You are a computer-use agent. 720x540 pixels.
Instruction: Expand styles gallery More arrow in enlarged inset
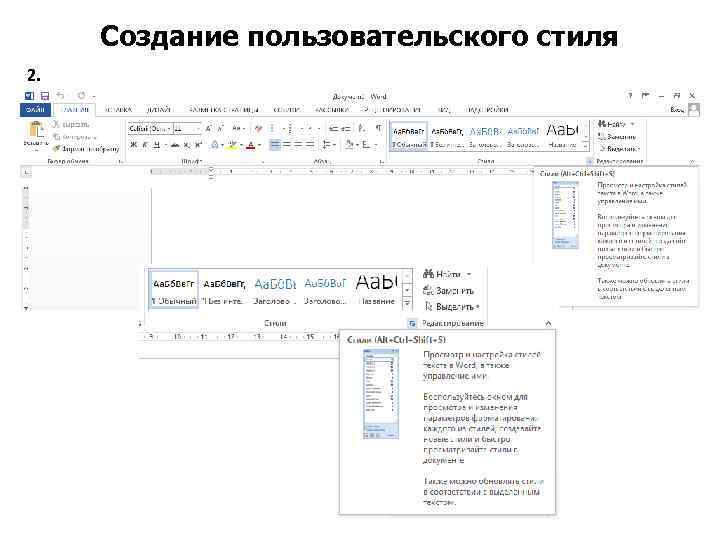coord(407,303)
